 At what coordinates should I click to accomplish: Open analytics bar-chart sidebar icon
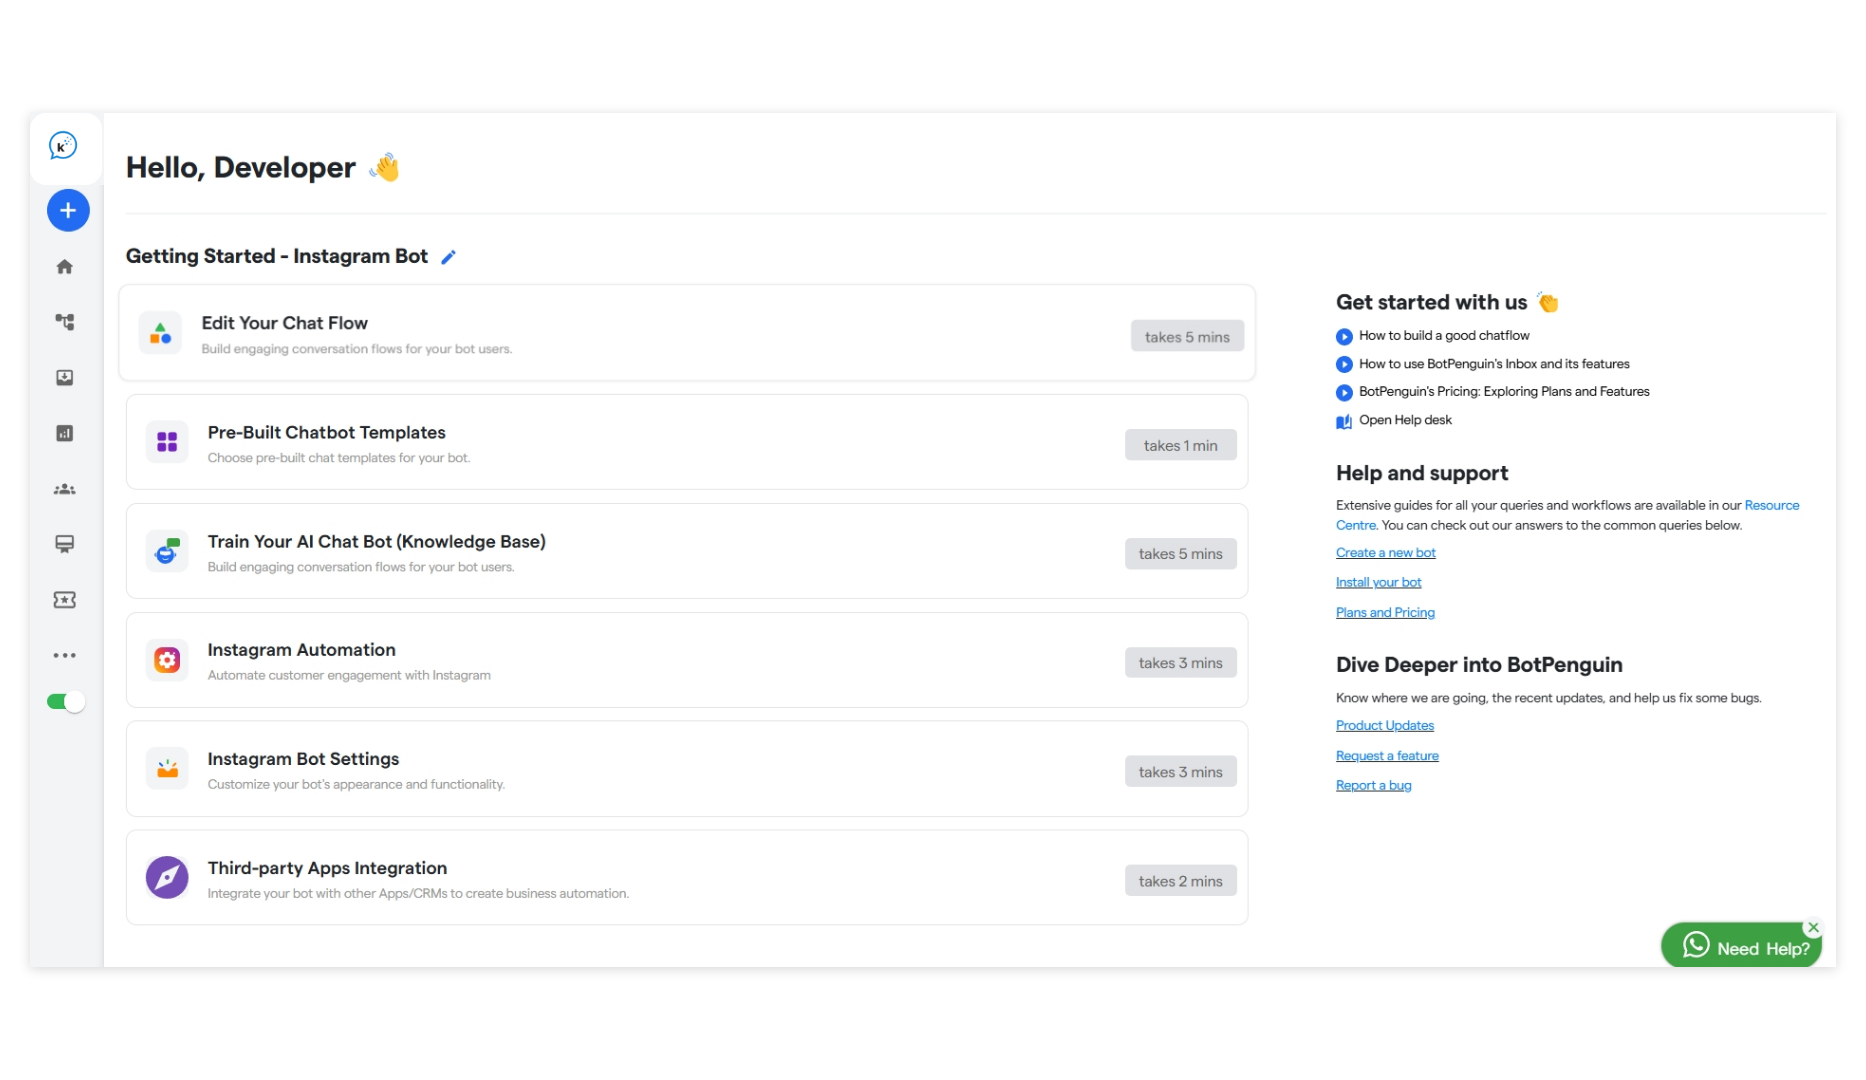coord(65,433)
